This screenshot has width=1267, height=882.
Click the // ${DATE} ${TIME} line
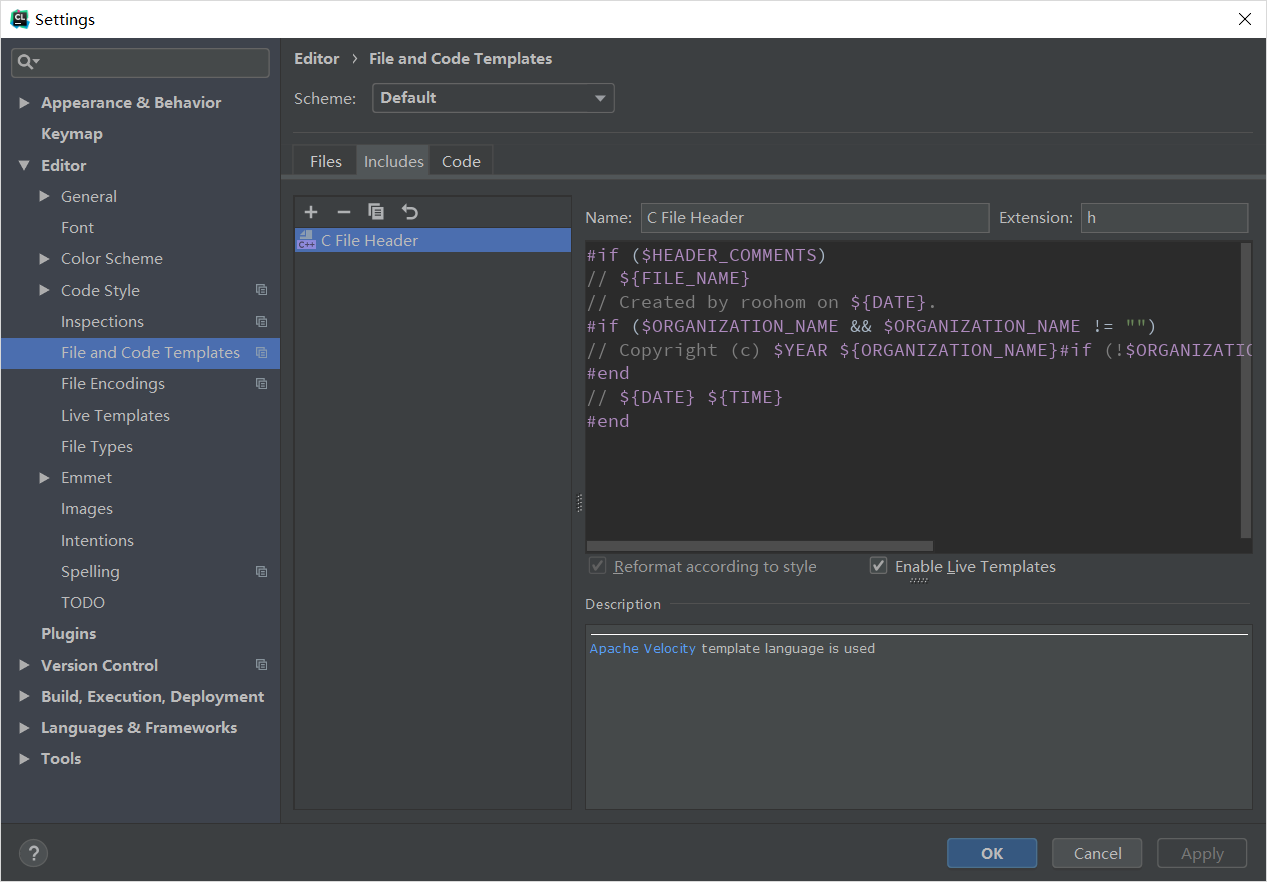(685, 397)
